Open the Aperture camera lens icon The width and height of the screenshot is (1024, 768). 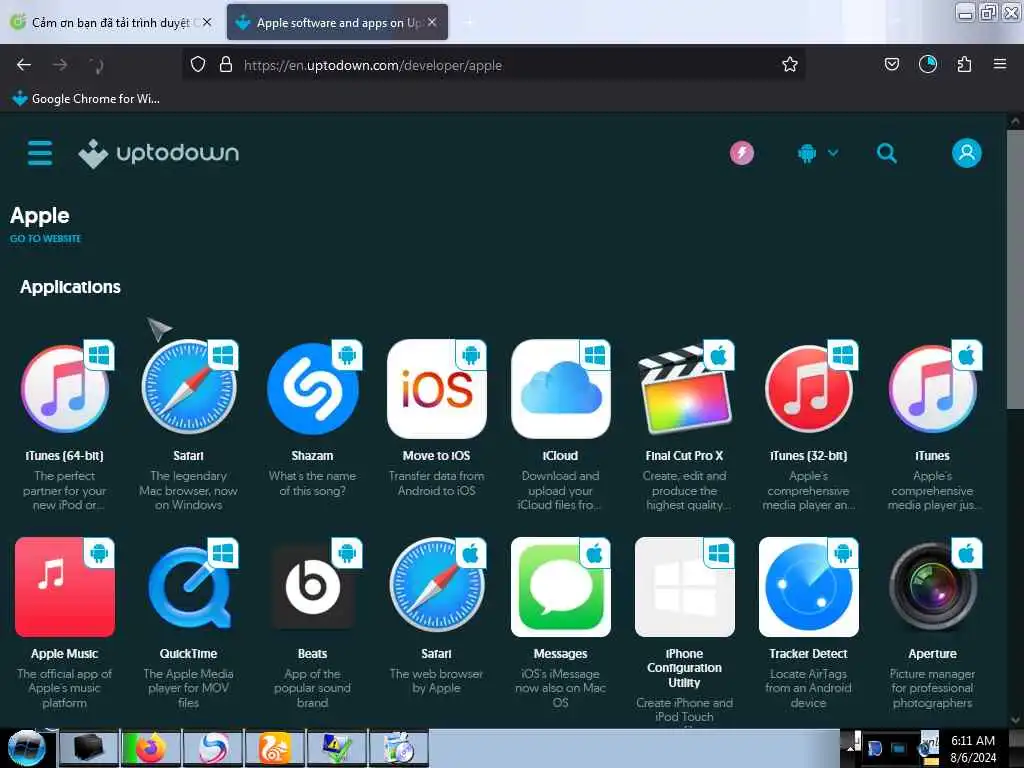933,586
